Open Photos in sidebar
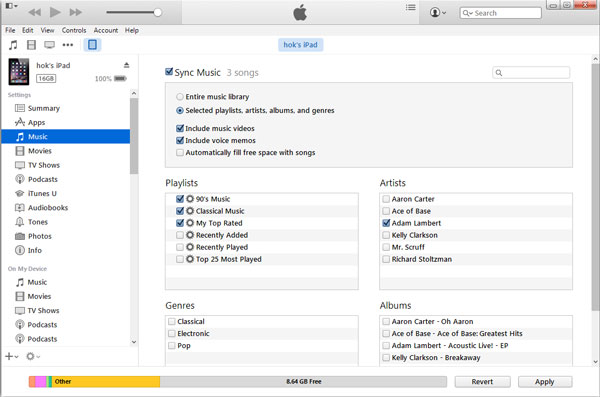The height and width of the screenshot is (397, 600). pos(39,236)
